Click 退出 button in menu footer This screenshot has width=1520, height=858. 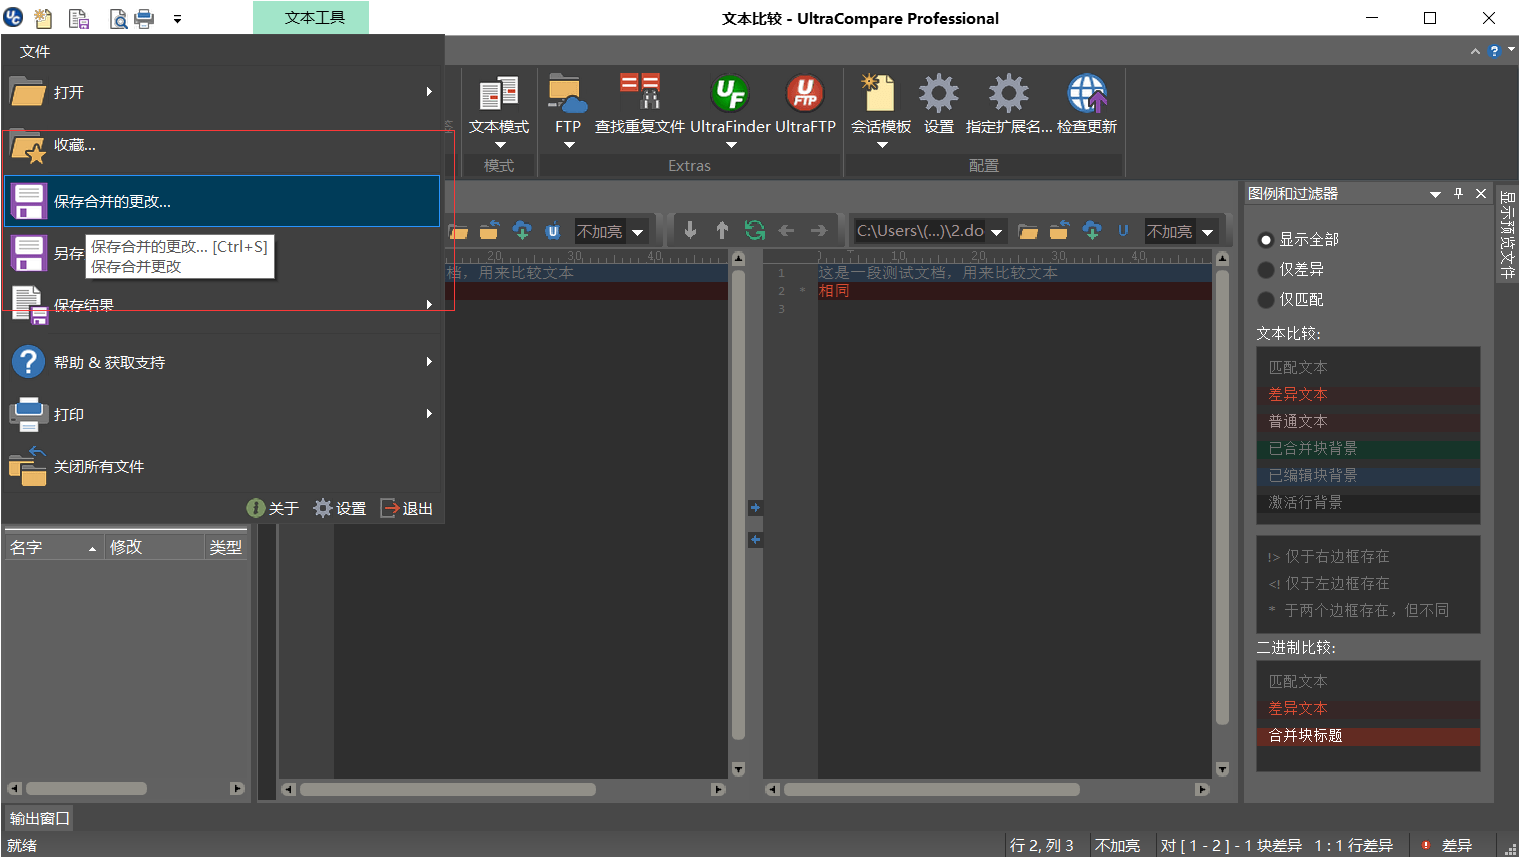[x=407, y=508]
